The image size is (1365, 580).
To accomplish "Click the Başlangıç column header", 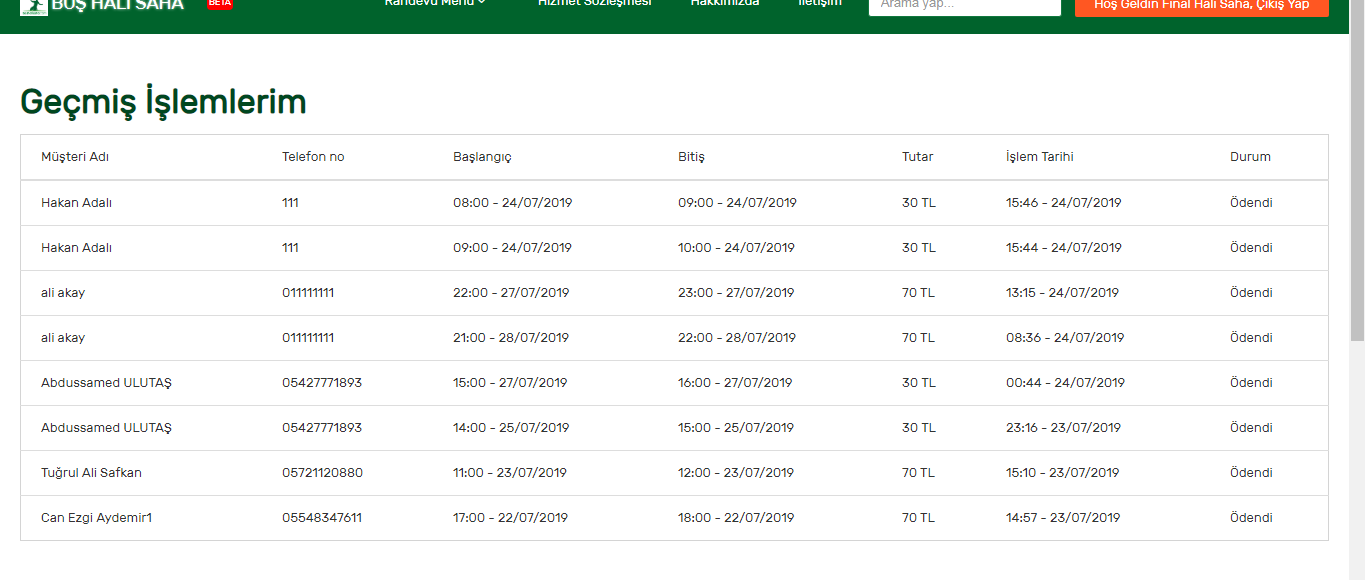I will (x=482, y=157).
